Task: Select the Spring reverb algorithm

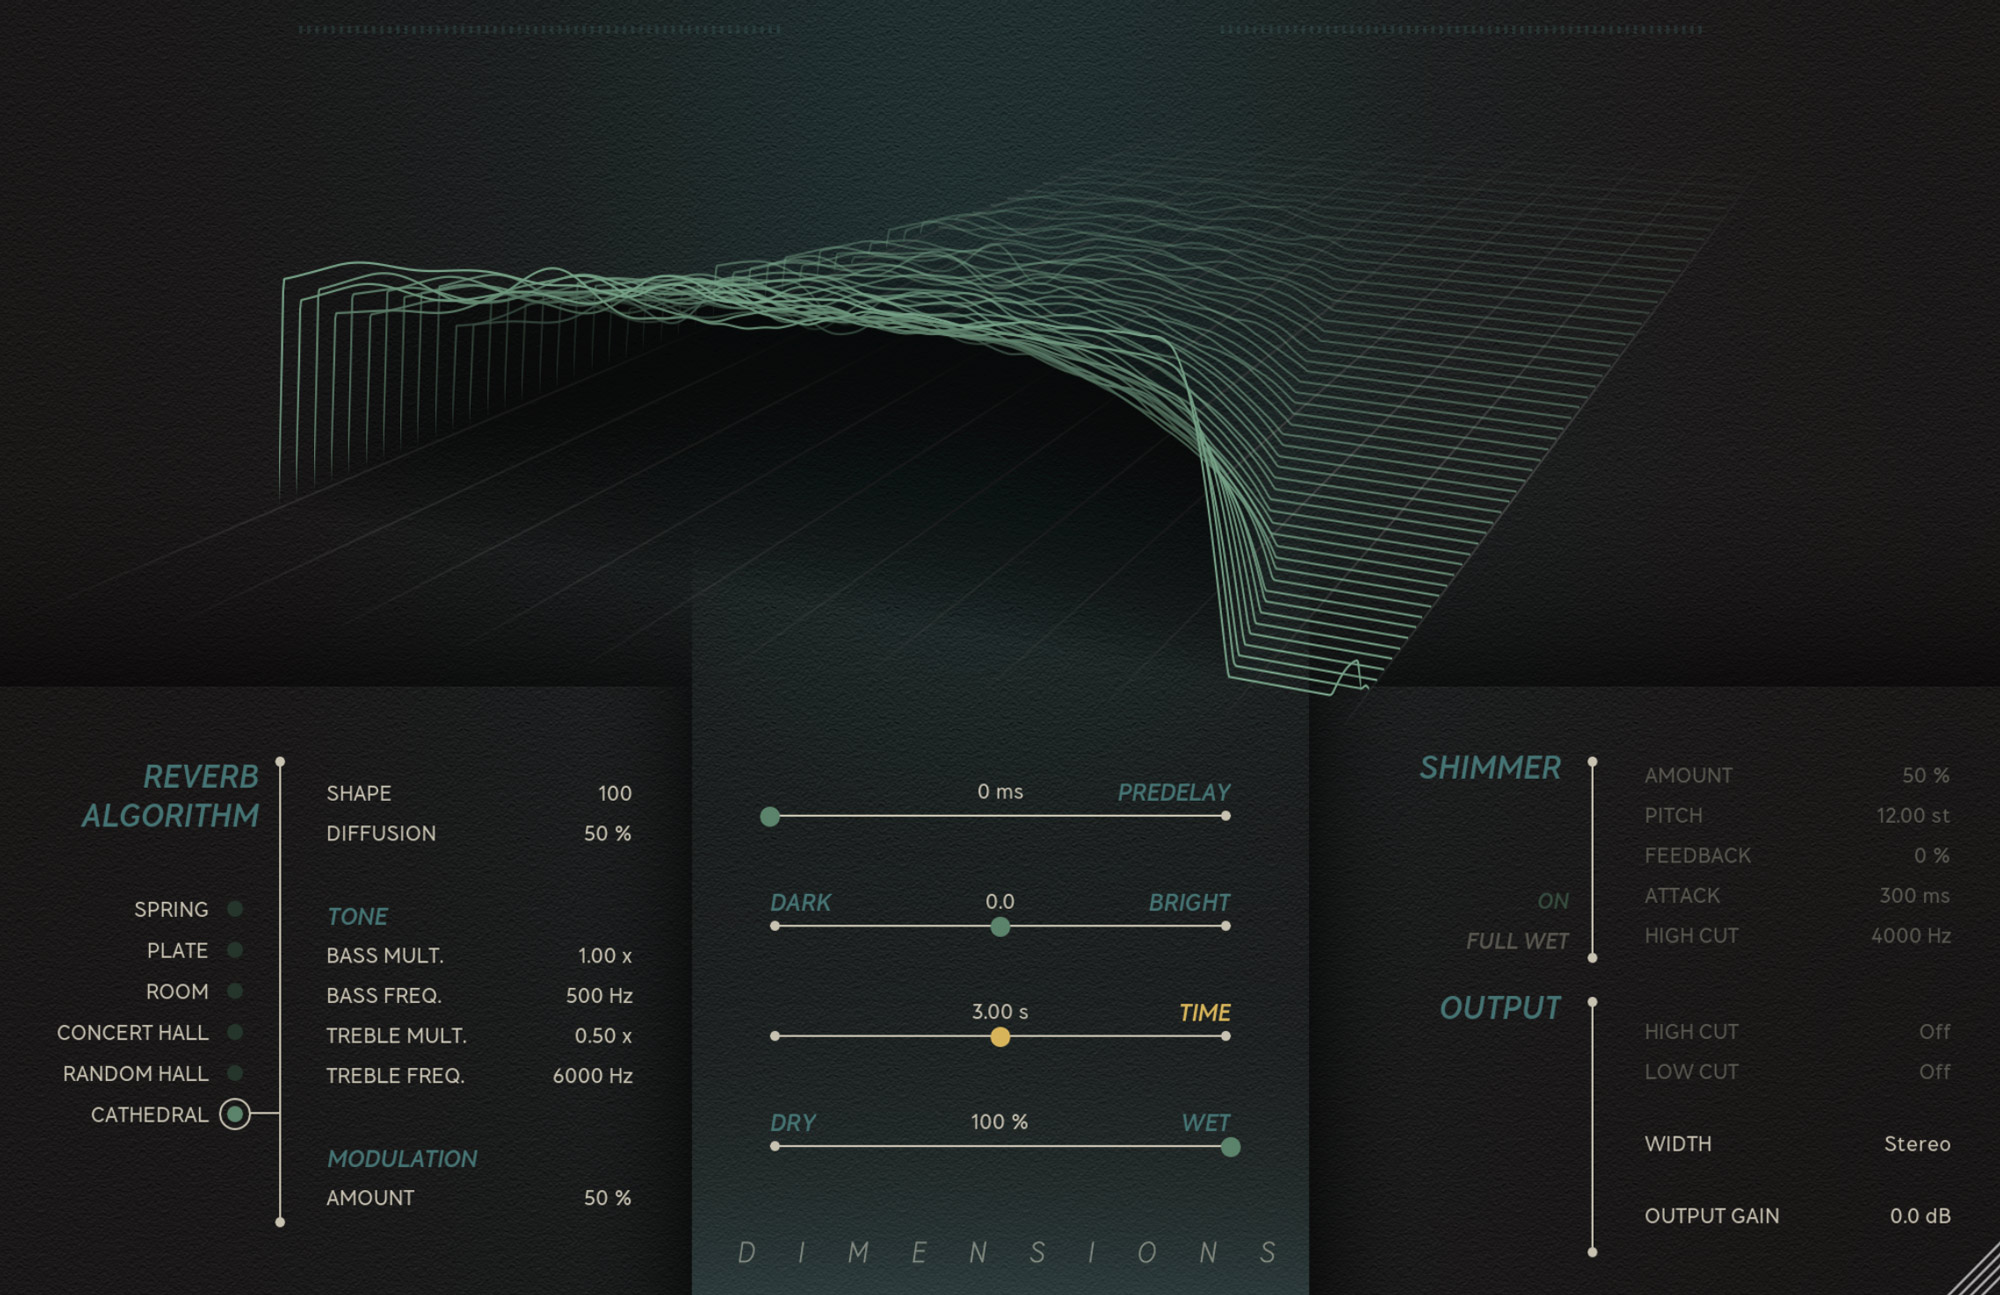Action: click(x=234, y=909)
